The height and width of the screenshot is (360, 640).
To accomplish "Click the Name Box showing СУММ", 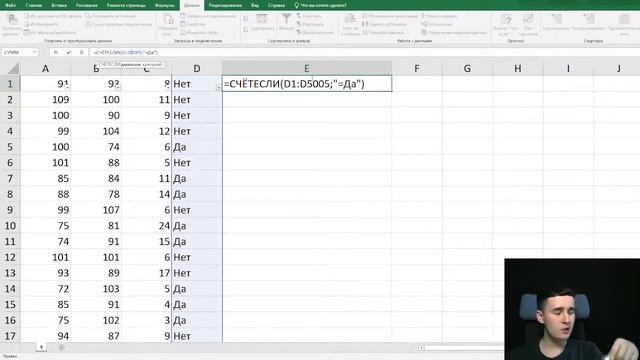I will (x=16, y=52).
